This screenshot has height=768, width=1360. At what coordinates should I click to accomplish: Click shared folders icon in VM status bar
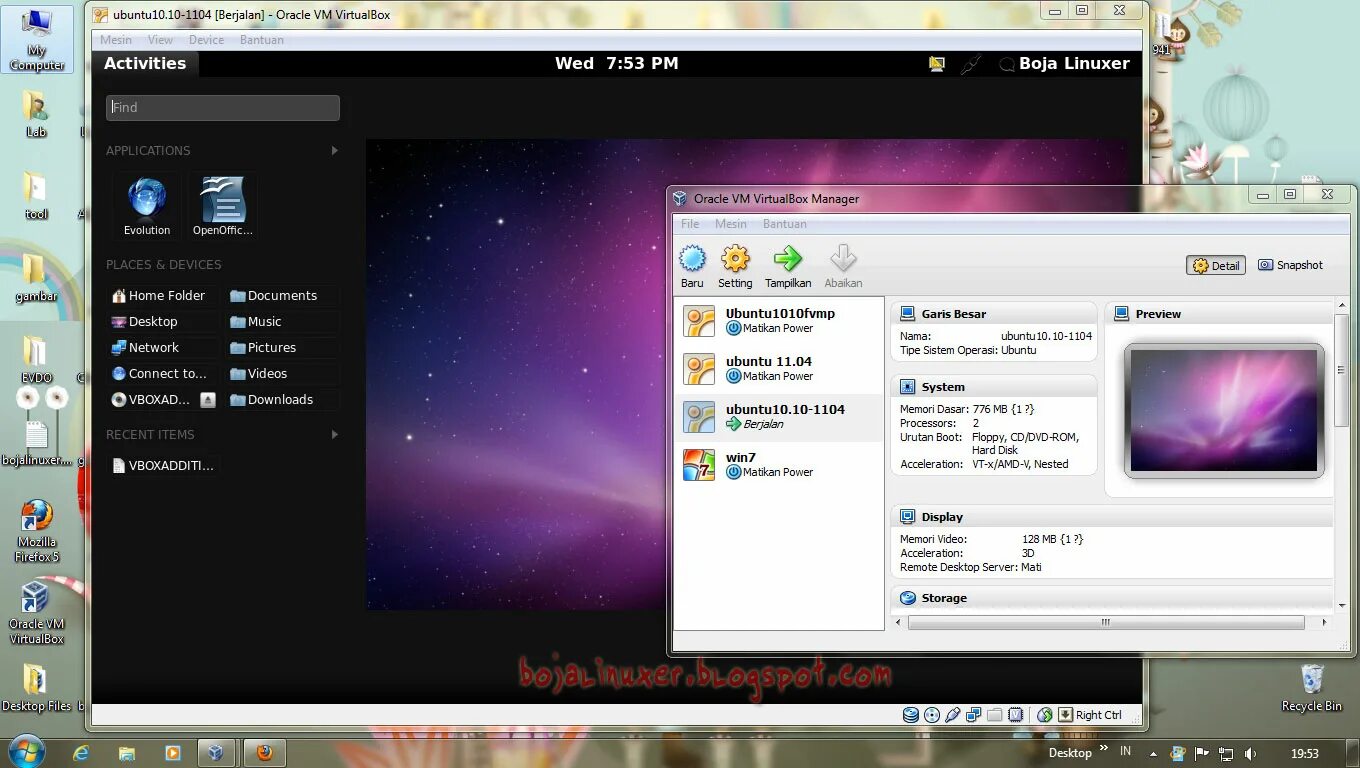(994, 715)
